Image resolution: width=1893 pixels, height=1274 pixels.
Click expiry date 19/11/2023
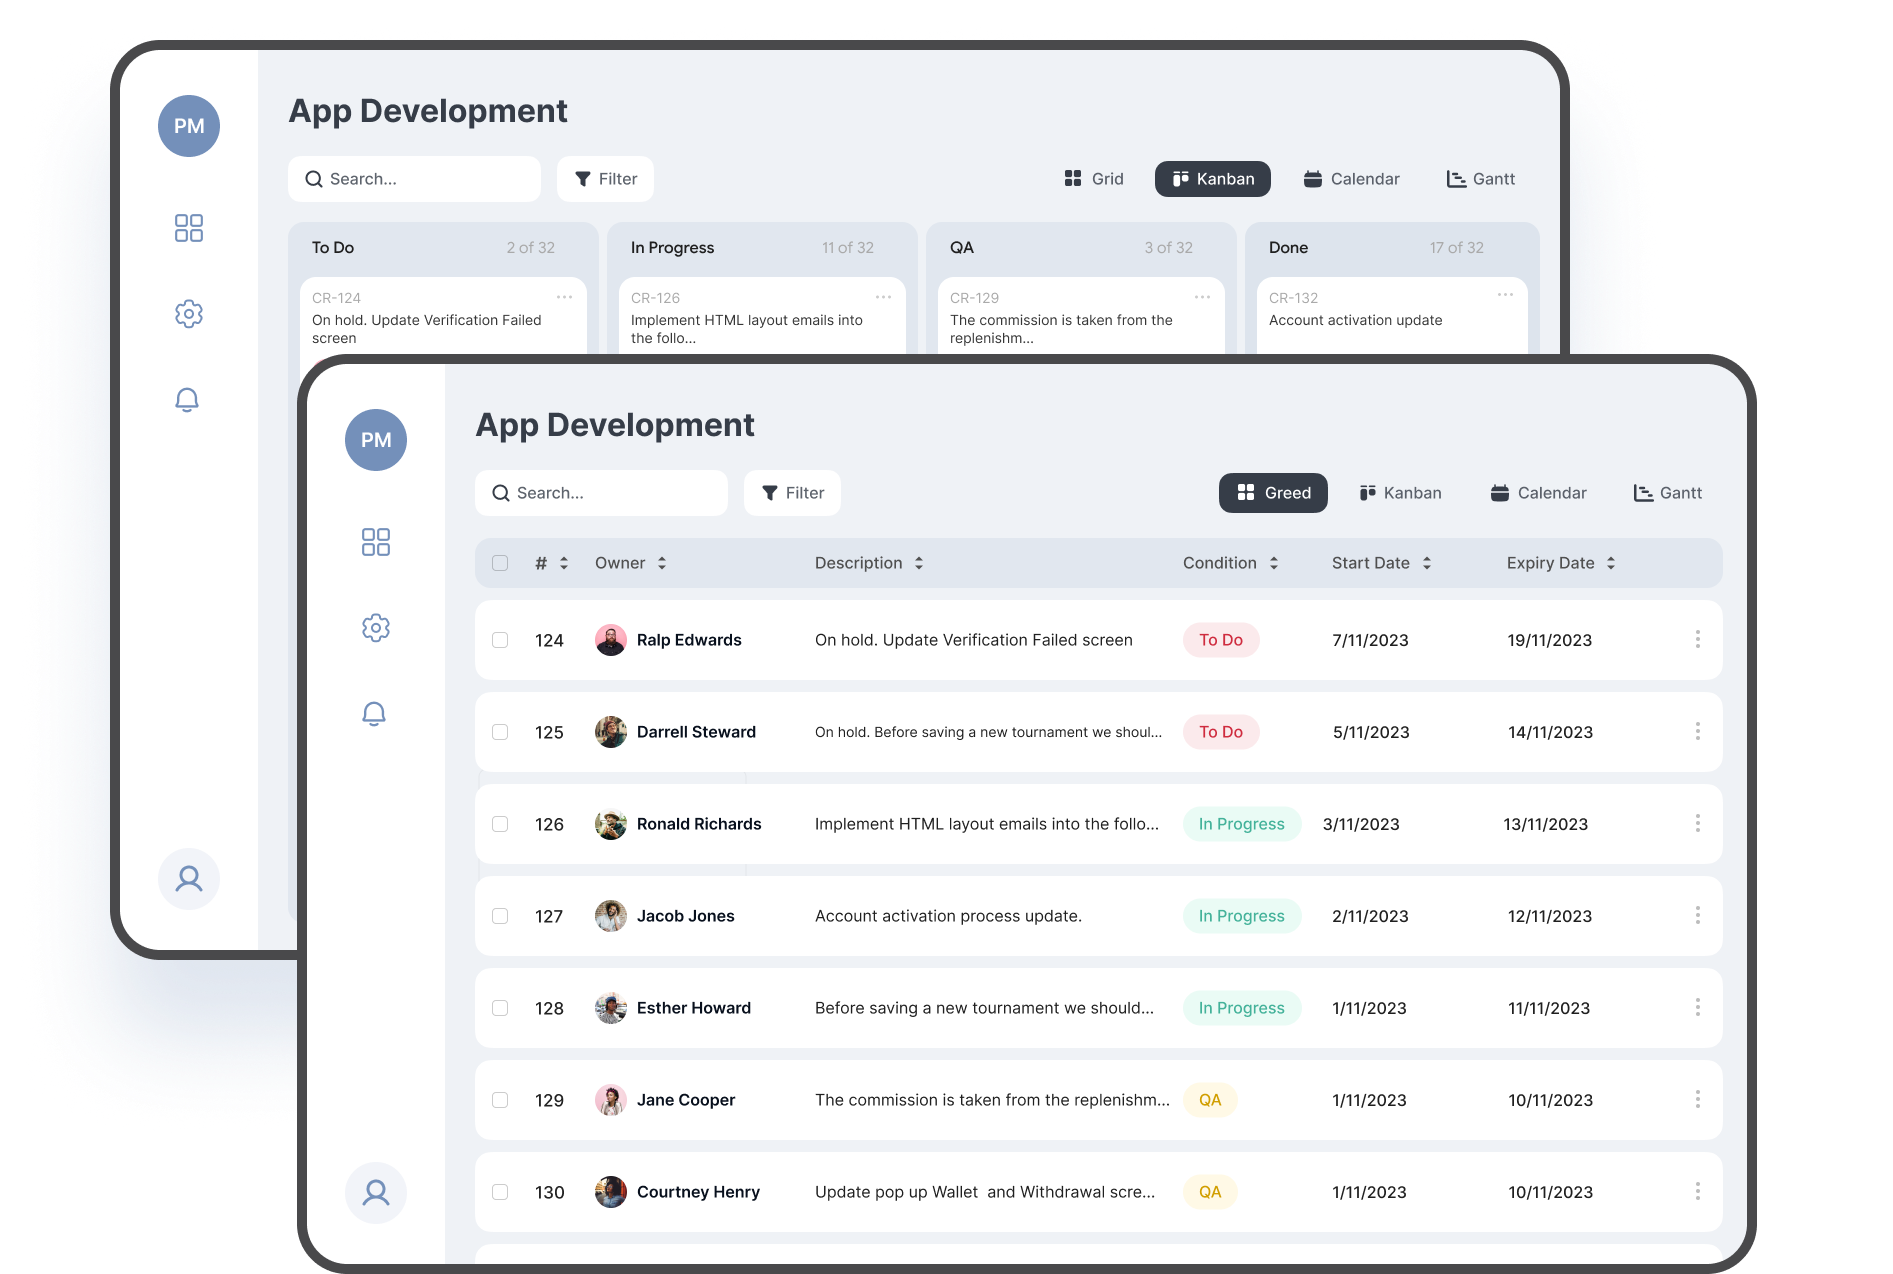pos(1550,640)
